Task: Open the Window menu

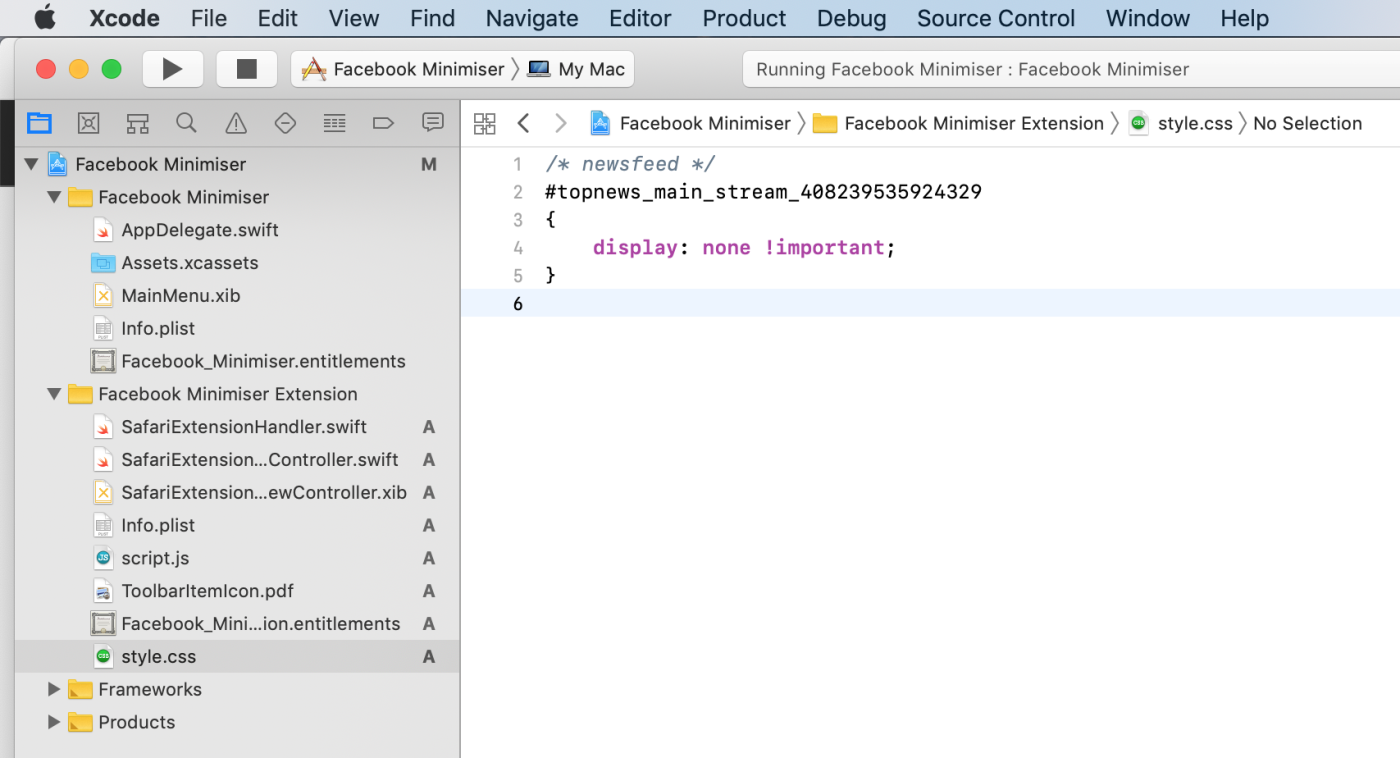Action: pos(1148,18)
